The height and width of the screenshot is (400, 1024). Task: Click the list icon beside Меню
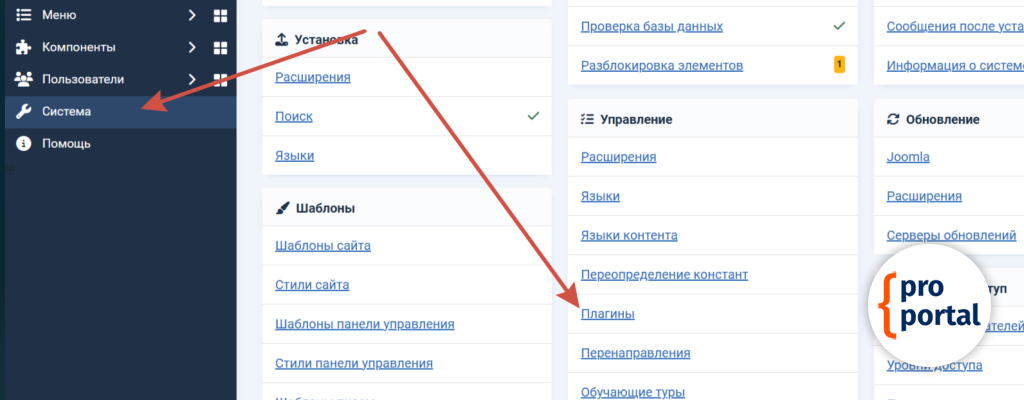point(23,15)
